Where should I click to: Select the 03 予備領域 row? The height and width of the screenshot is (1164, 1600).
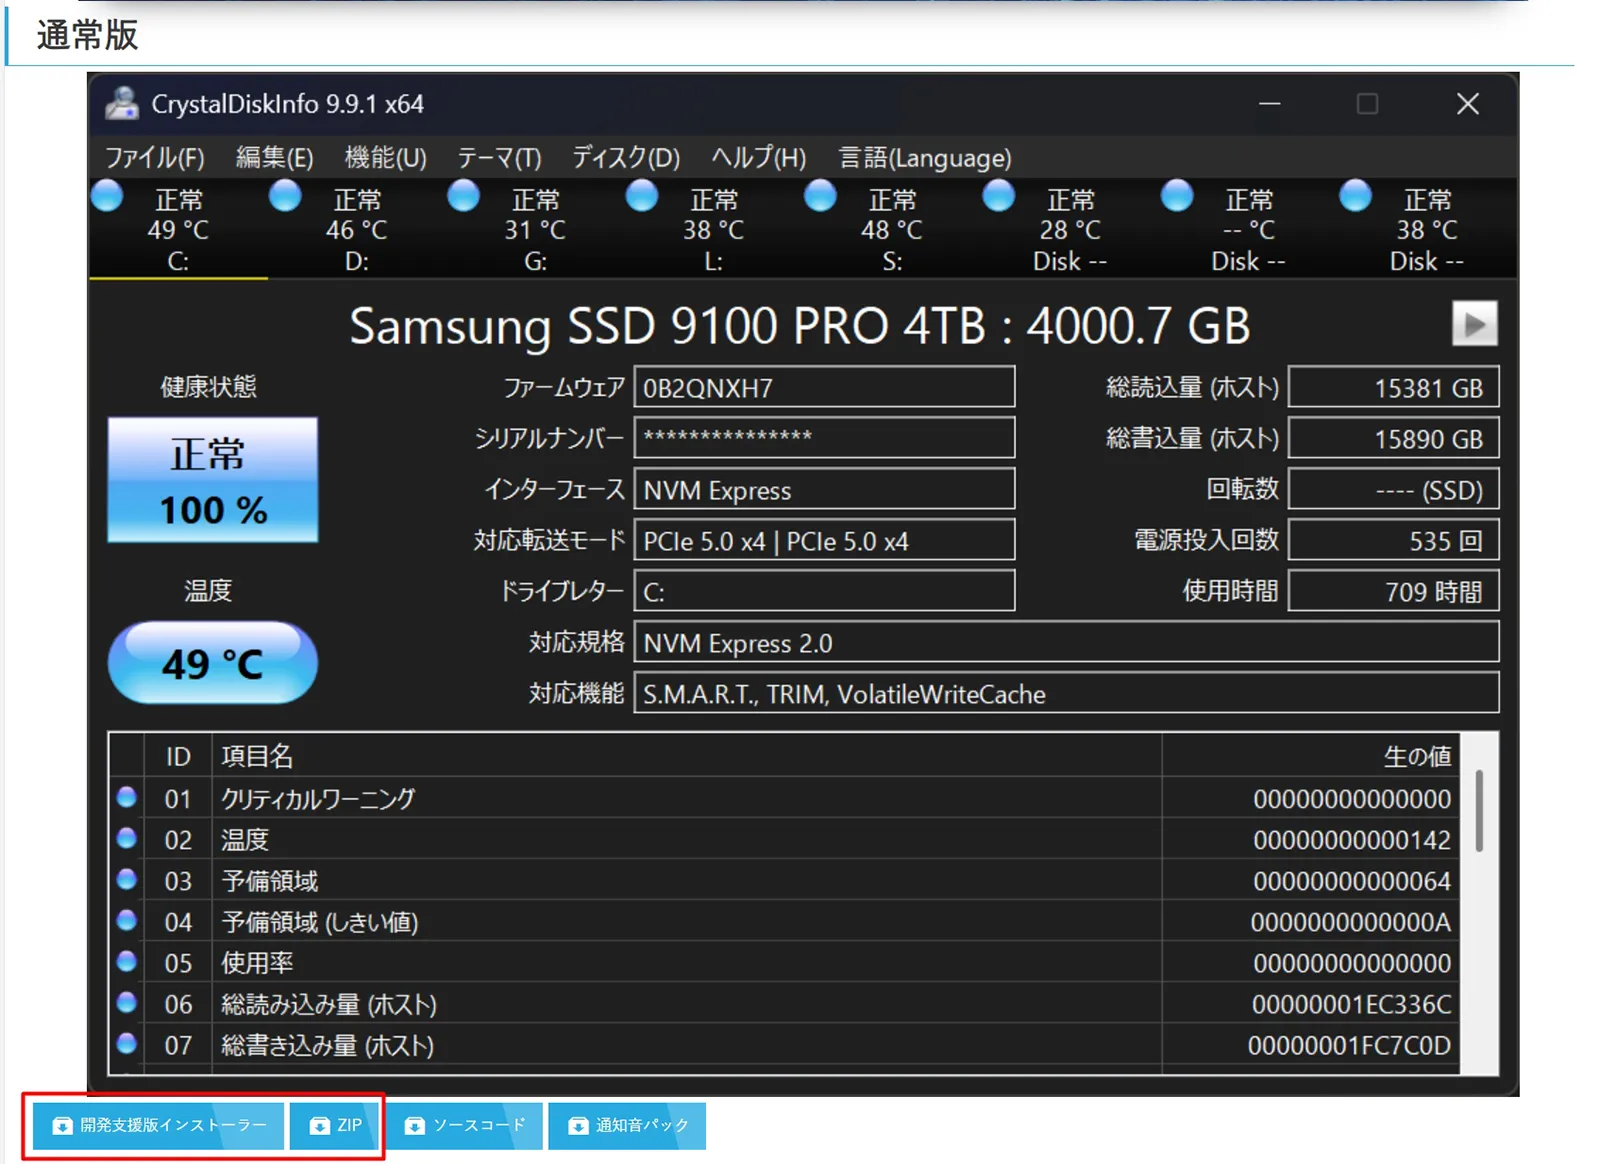[784, 880]
